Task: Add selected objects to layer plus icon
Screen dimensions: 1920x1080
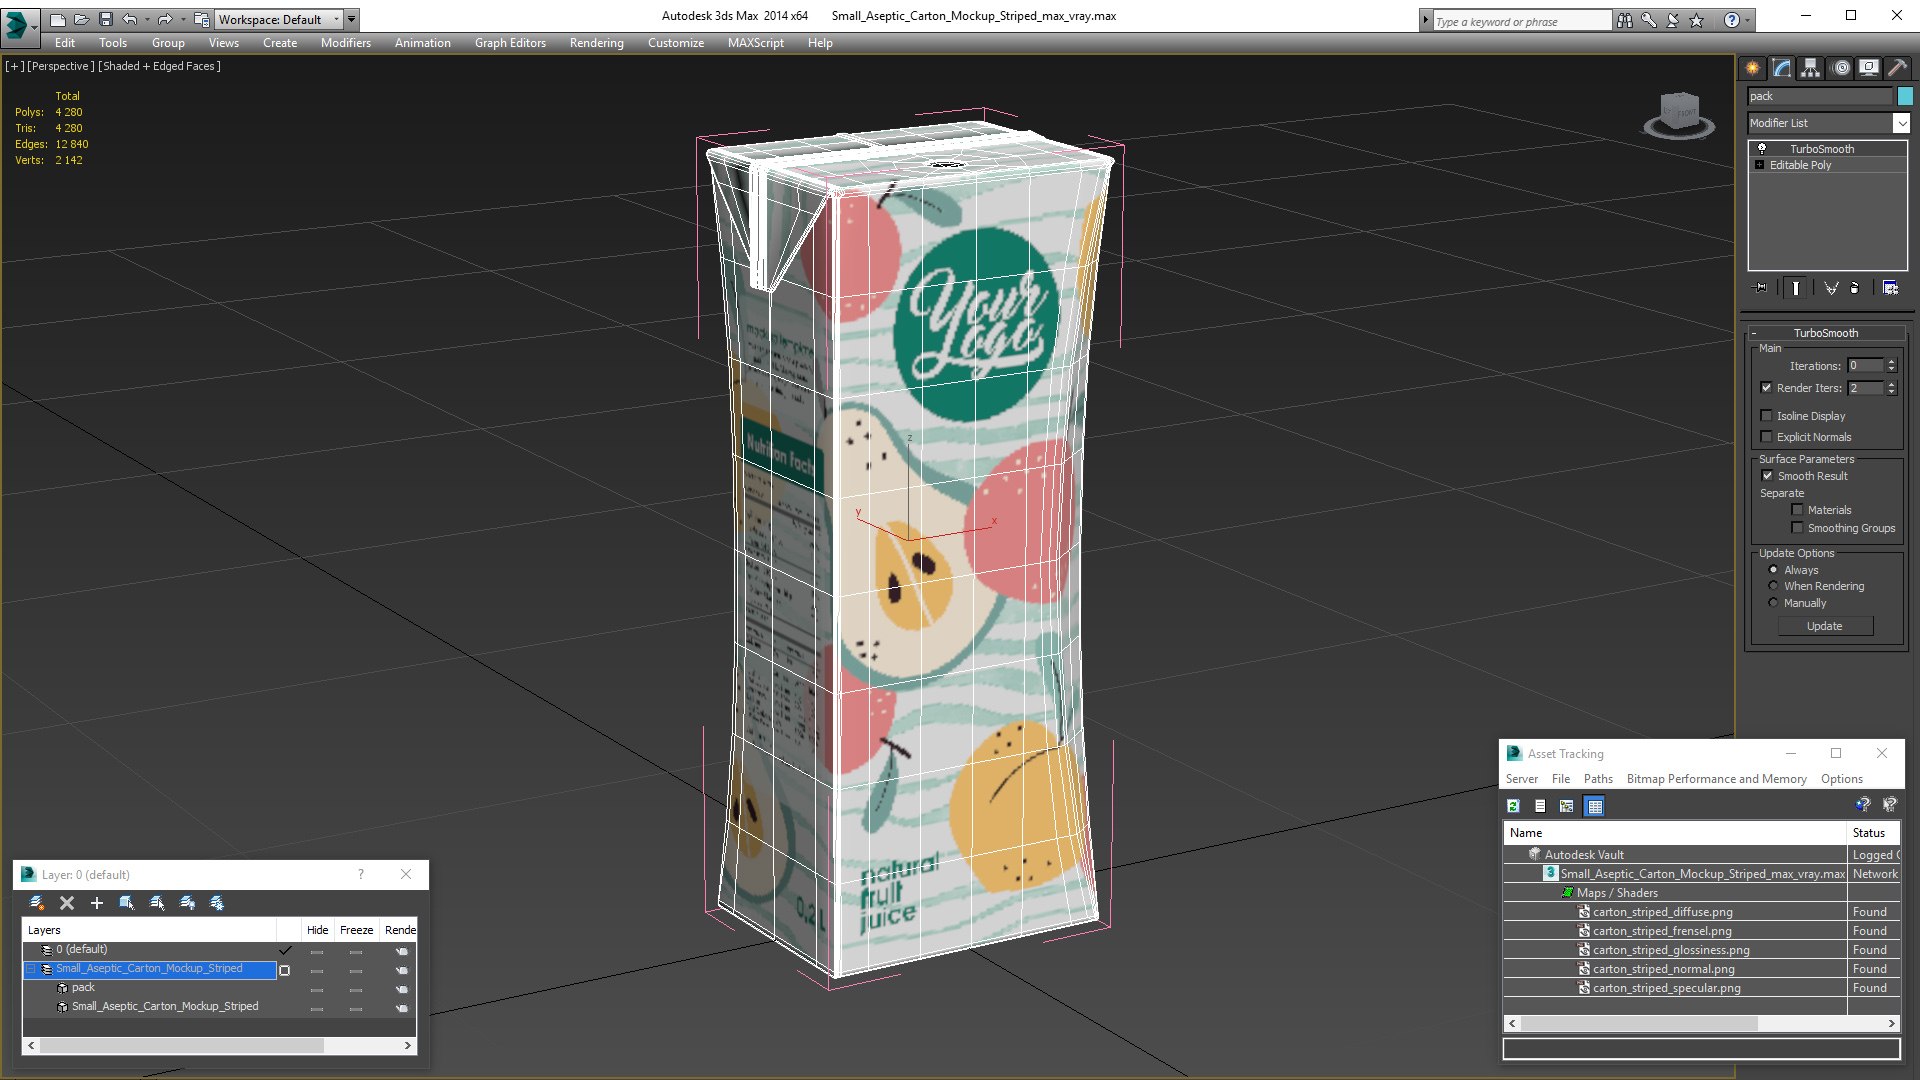Action: tap(97, 903)
